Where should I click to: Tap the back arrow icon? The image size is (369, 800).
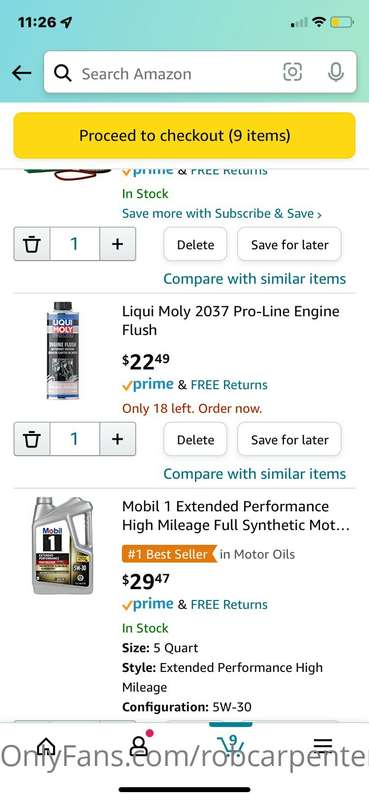click(x=21, y=73)
